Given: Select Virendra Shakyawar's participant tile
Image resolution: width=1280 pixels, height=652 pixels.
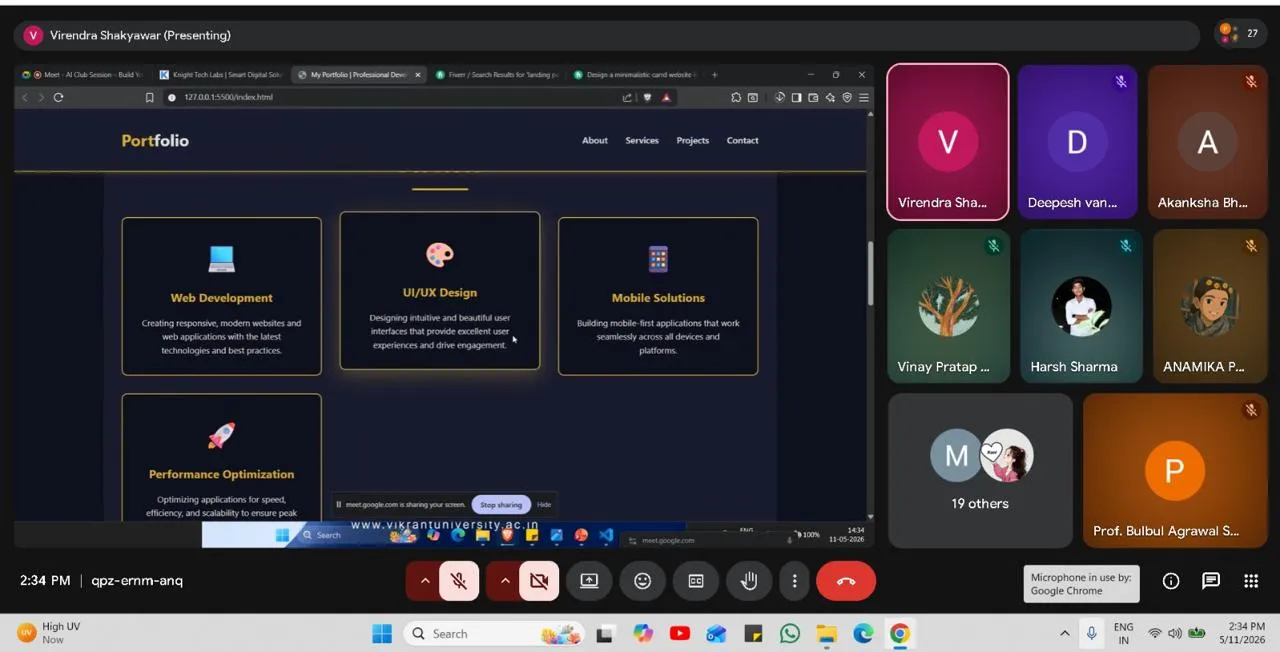Looking at the screenshot, I should point(948,142).
